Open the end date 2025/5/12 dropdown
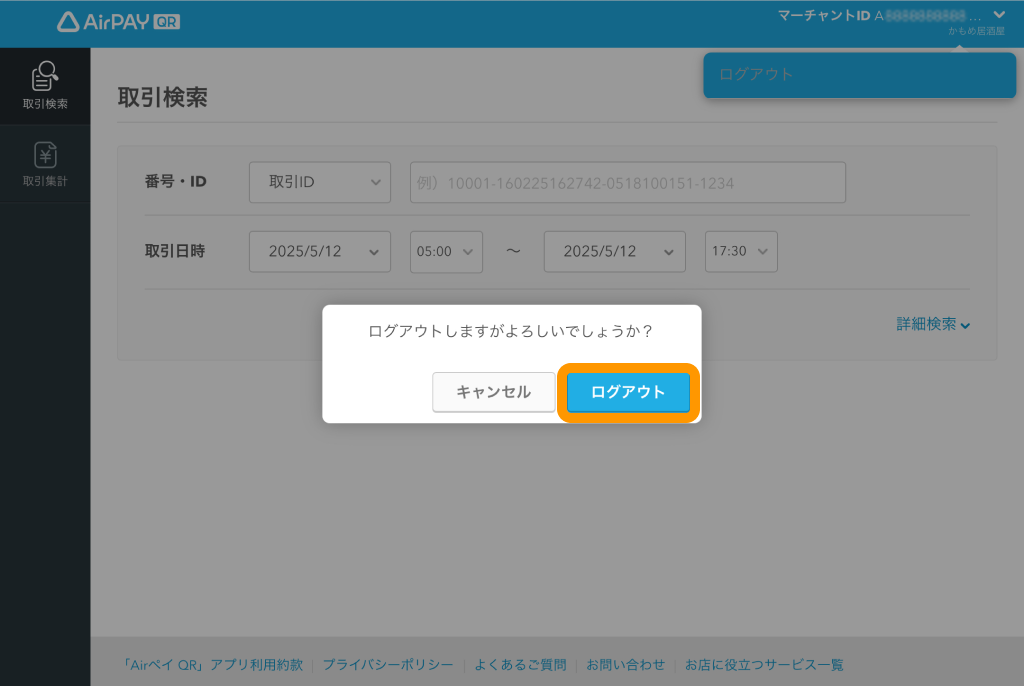Viewport: 1024px width, 686px height. [614, 251]
